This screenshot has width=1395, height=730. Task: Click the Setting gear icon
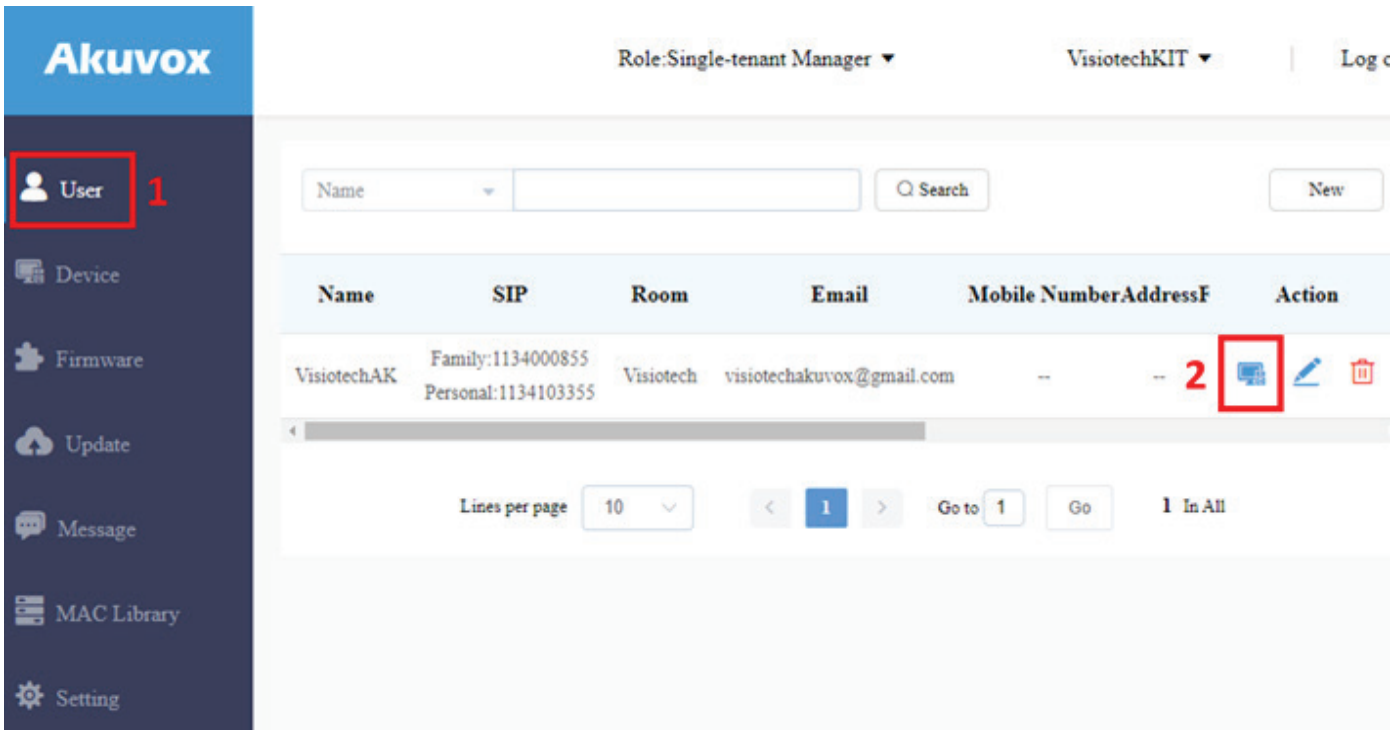(x=30, y=697)
